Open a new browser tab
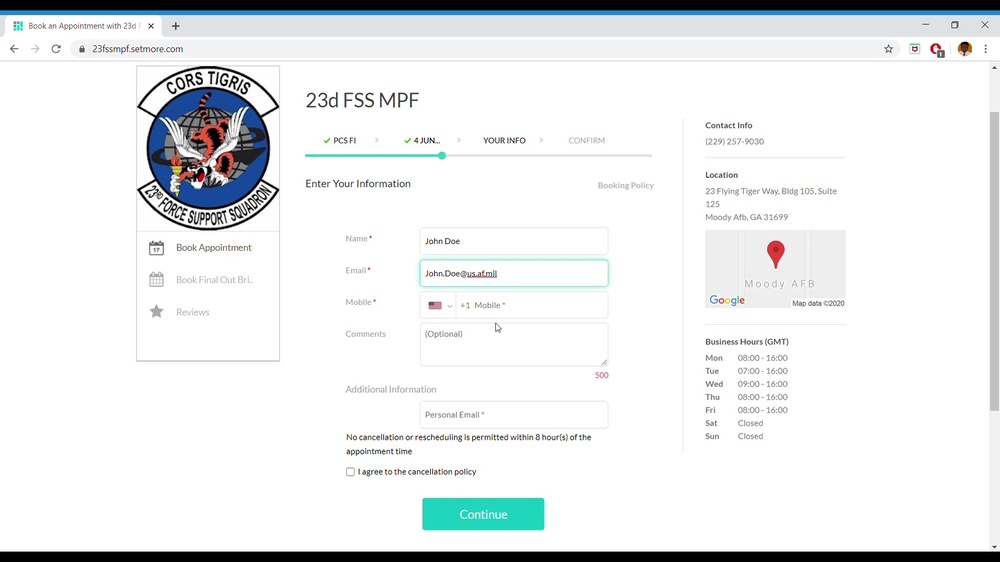 [x=176, y=26]
